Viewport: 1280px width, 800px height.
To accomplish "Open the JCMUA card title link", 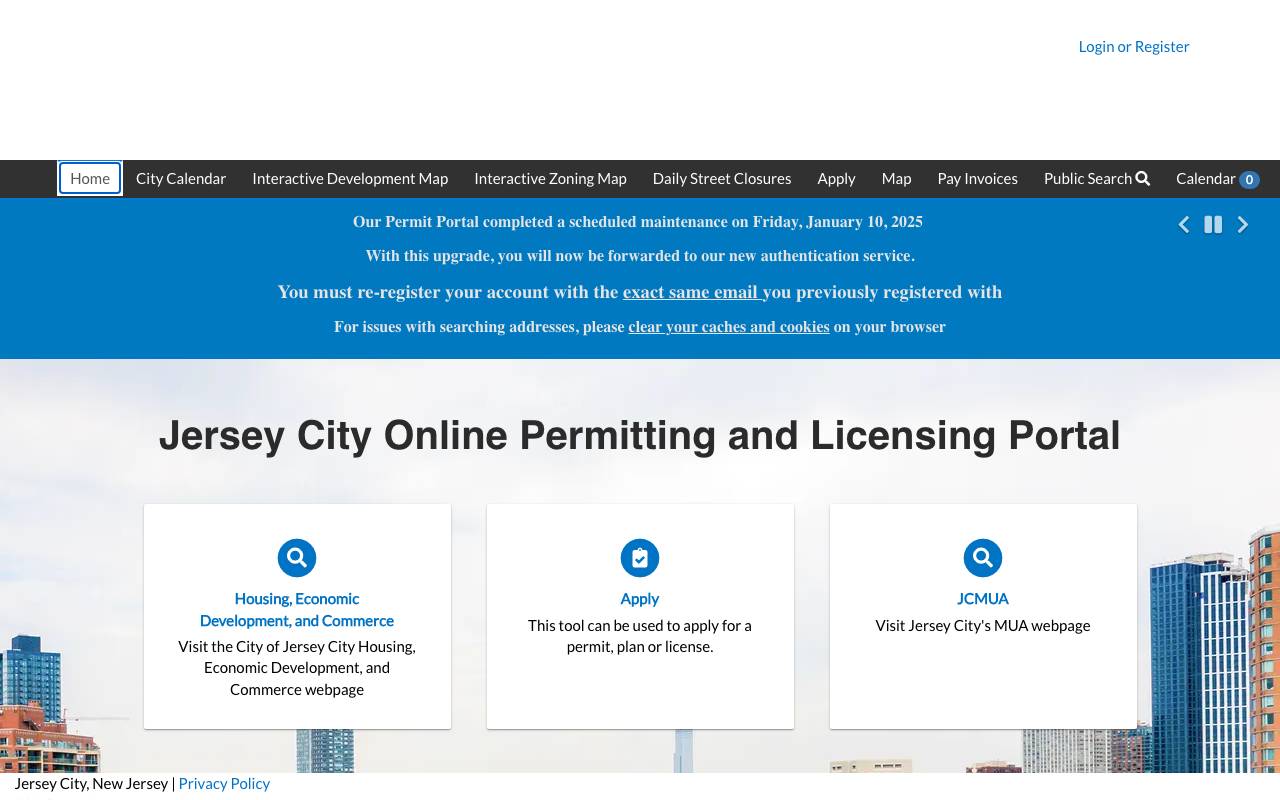I will (x=983, y=599).
